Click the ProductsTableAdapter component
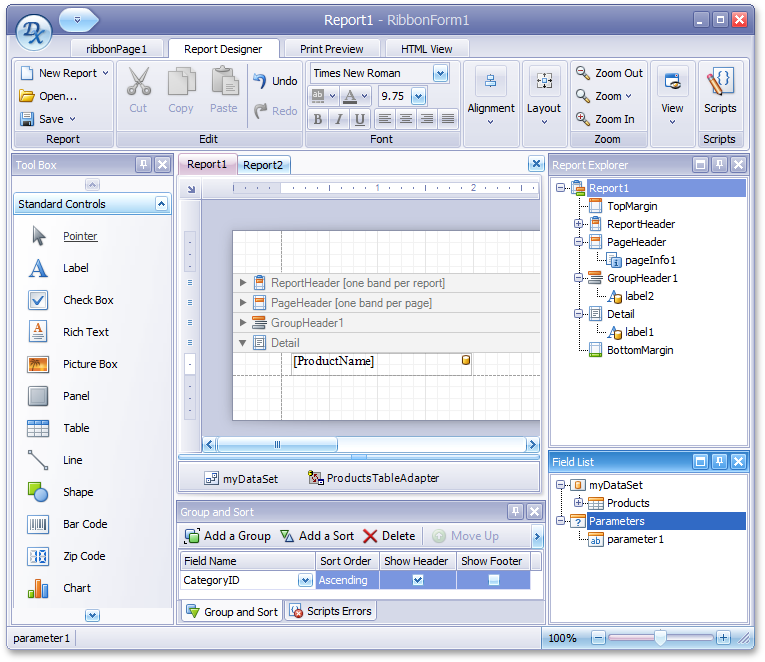 click(x=374, y=478)
